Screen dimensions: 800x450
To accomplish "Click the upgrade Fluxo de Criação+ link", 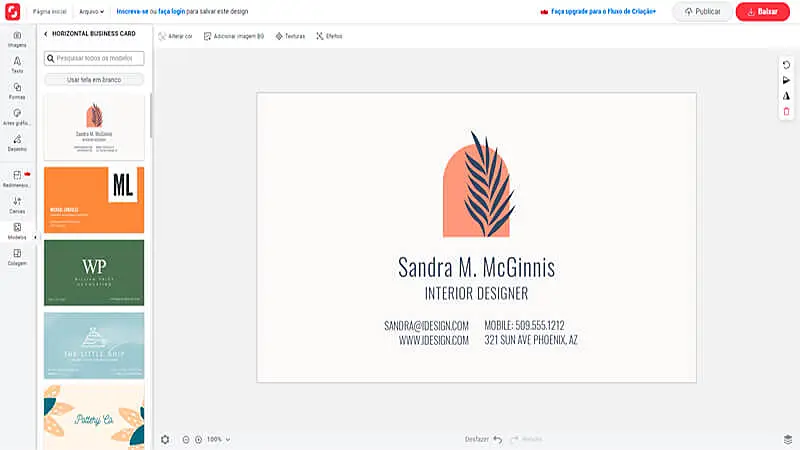I will [598, 11].
